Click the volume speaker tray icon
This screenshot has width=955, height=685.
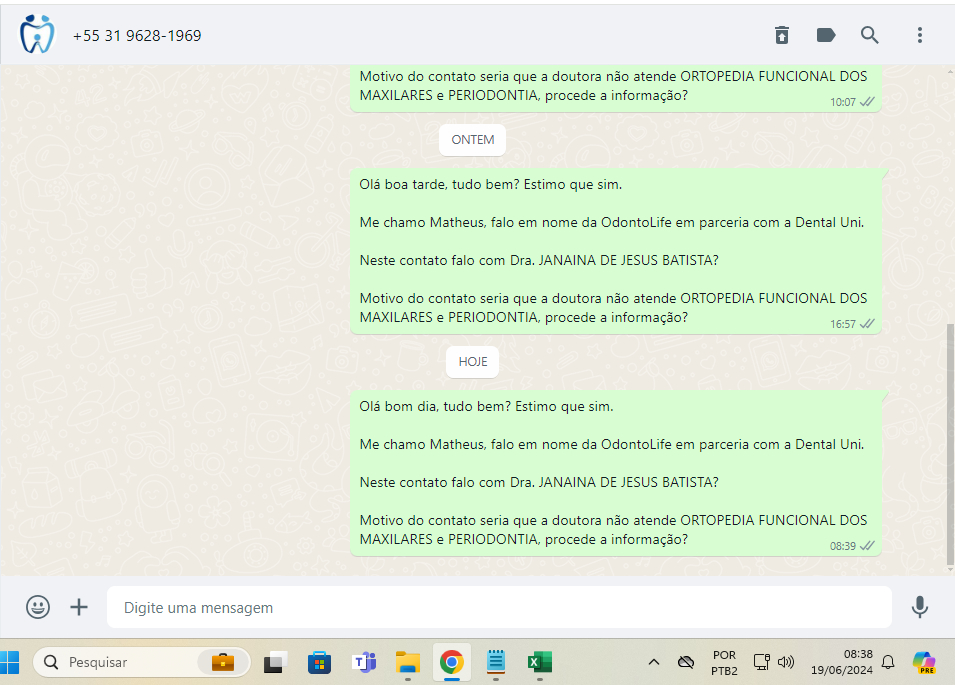point(786,662)
